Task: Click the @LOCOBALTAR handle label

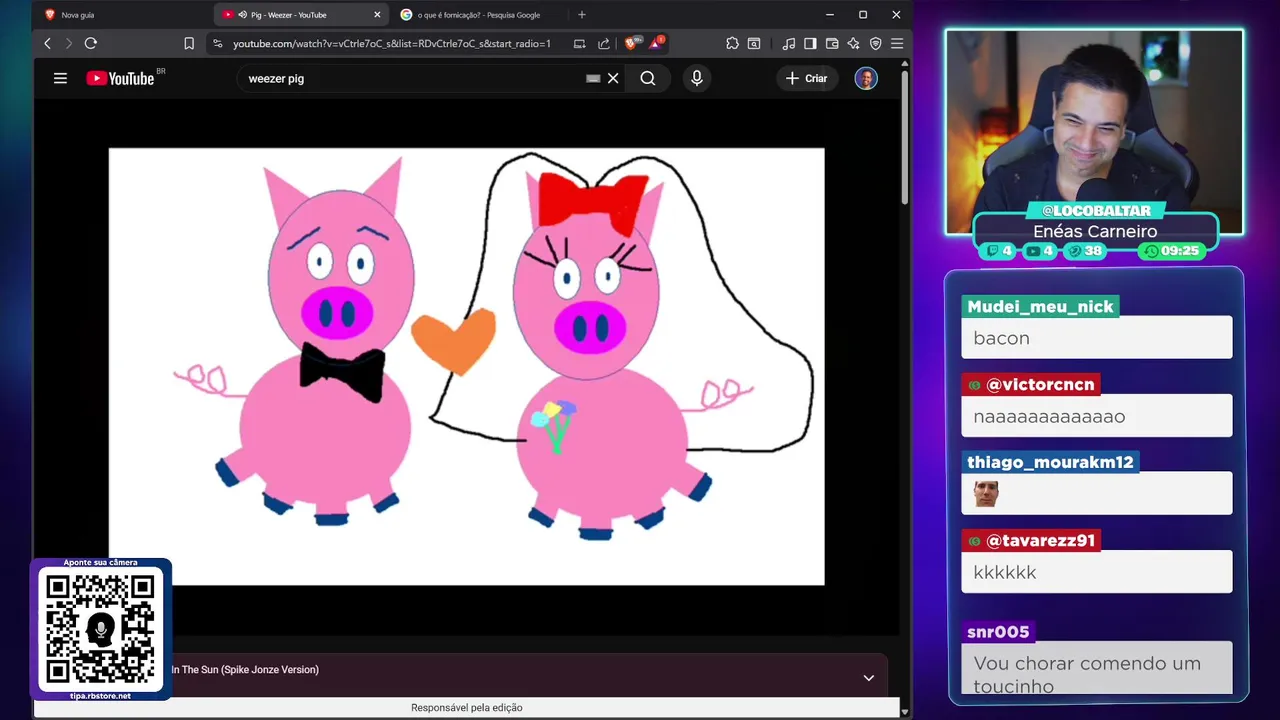Action: (1096, 211)
